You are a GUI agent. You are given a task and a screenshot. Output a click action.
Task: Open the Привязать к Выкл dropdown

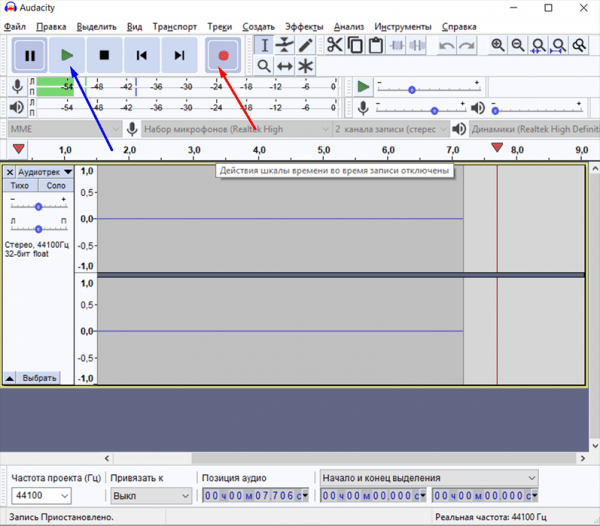[x=151, y=496]
